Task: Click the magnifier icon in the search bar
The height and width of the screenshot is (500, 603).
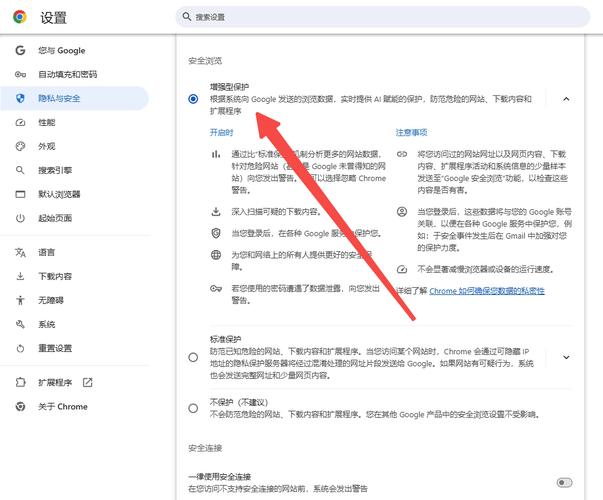Action: 187,17
